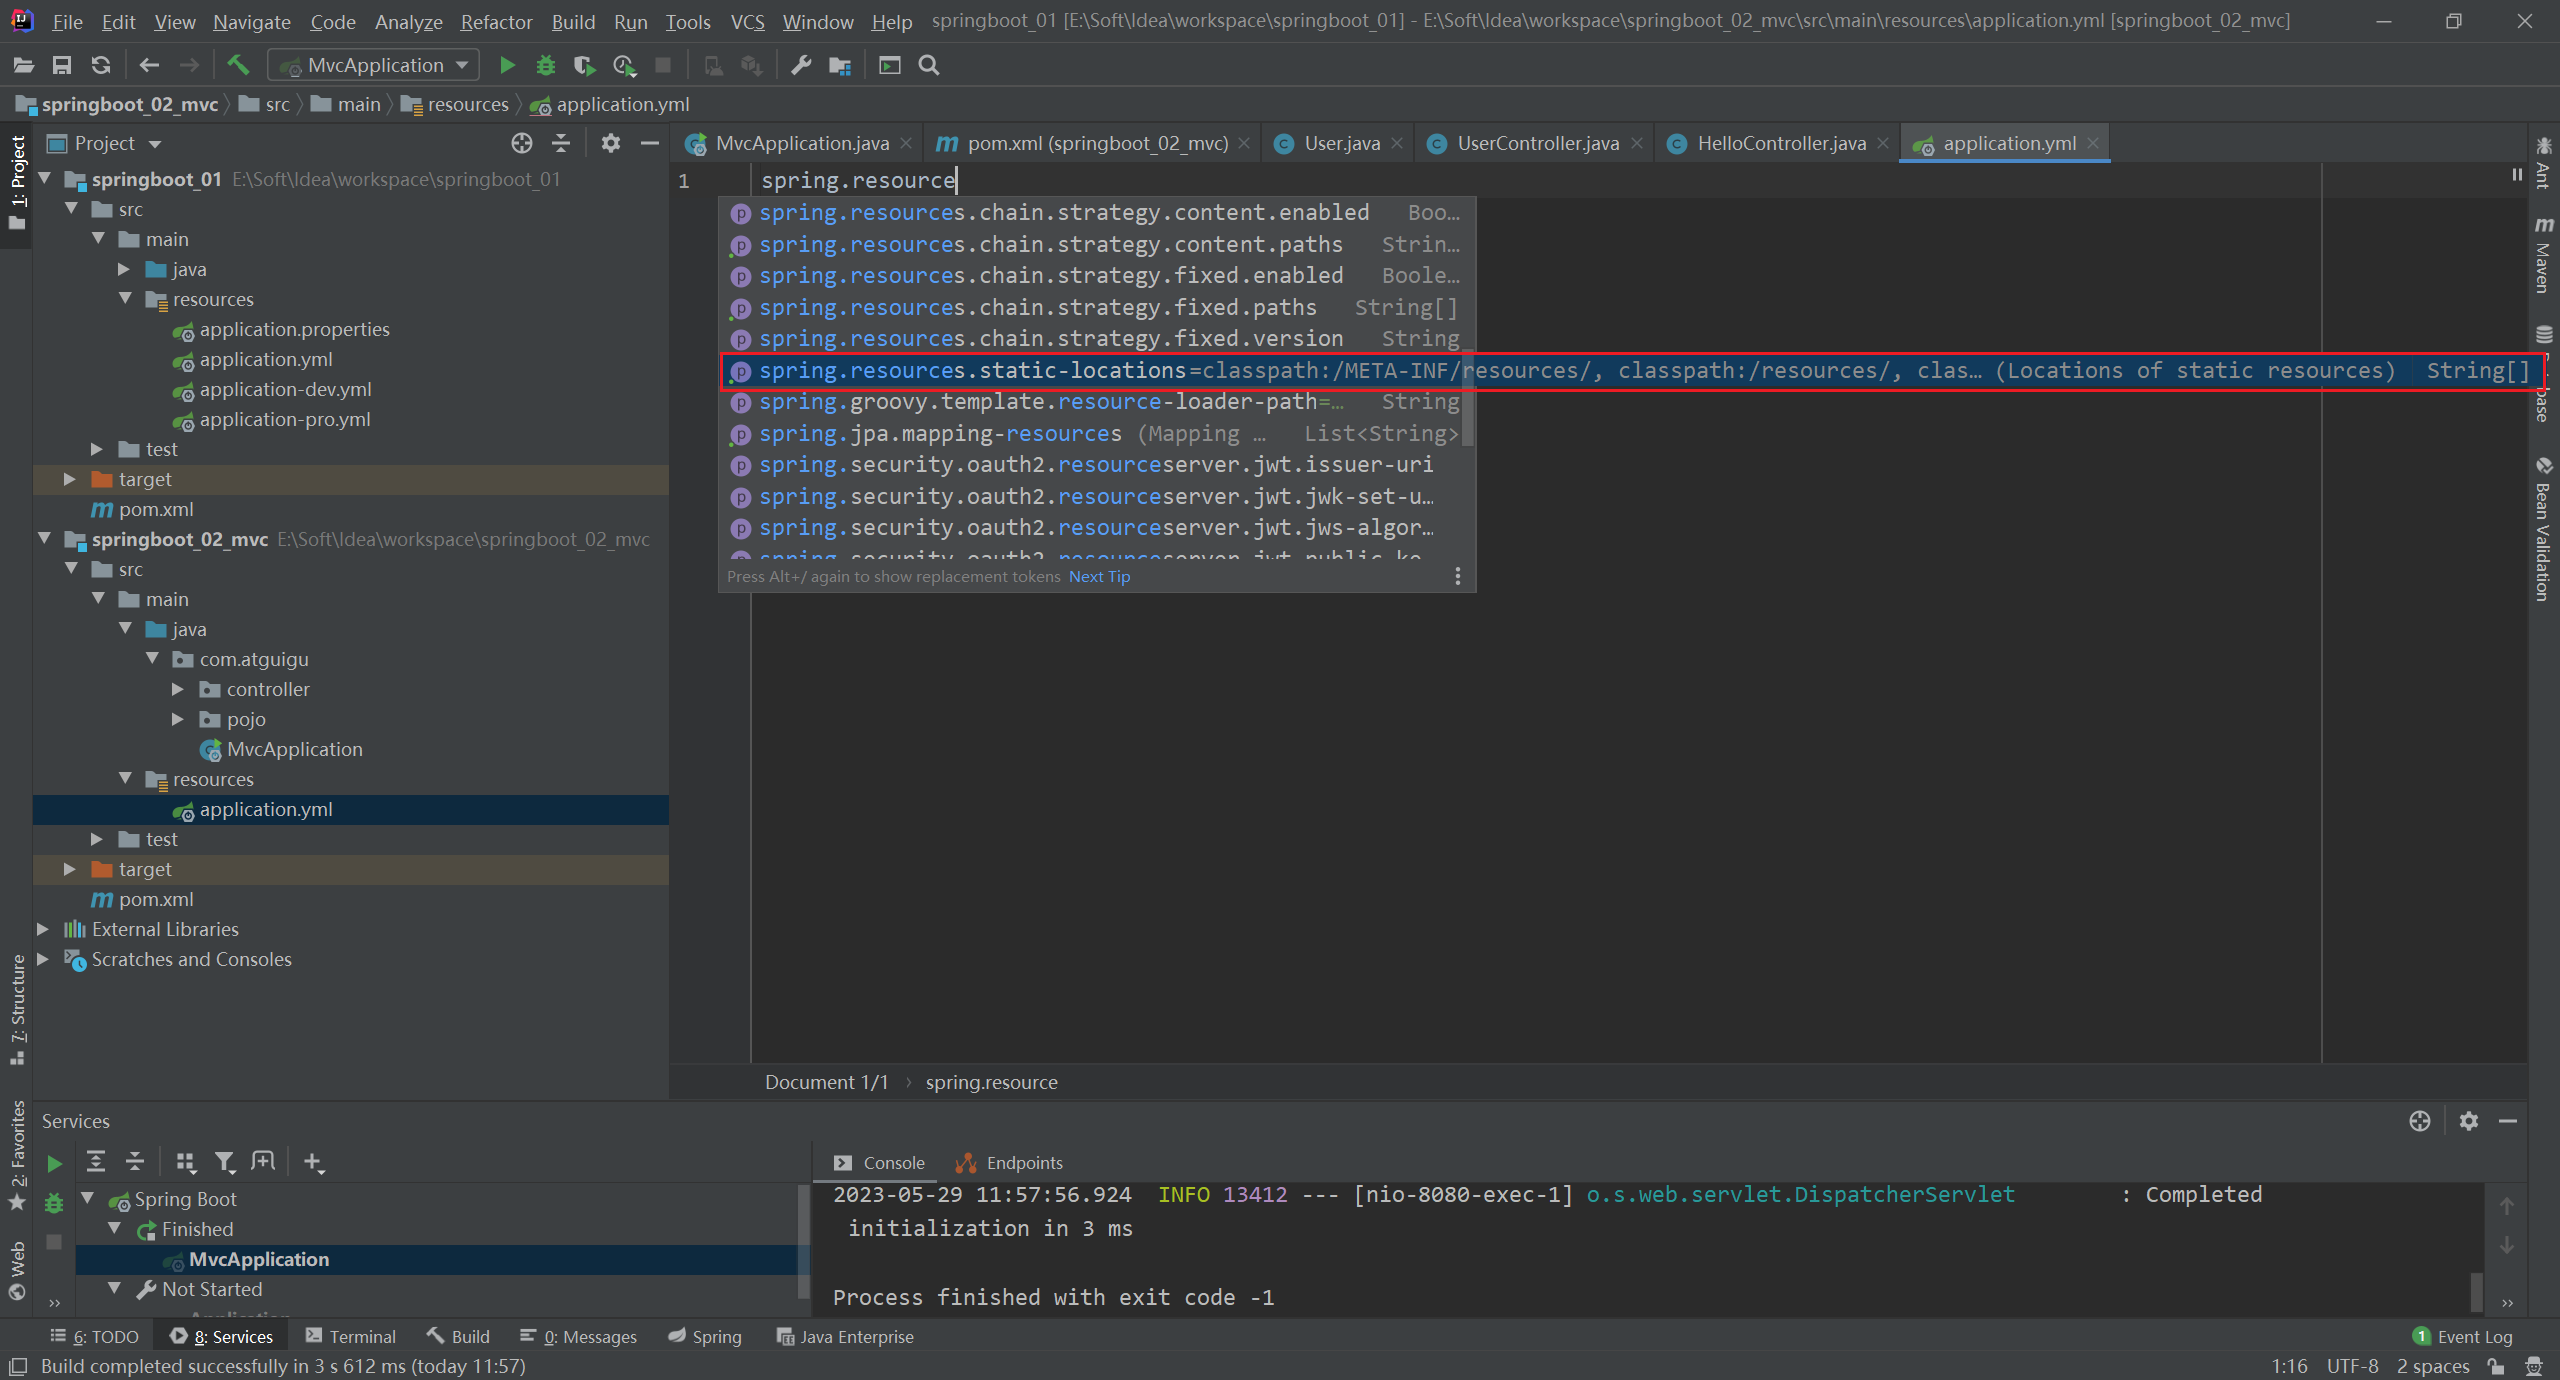Debug MvcApplication with the bug icon
The width and height of the screenshot is (2560, 1380).
pos(546,65)
